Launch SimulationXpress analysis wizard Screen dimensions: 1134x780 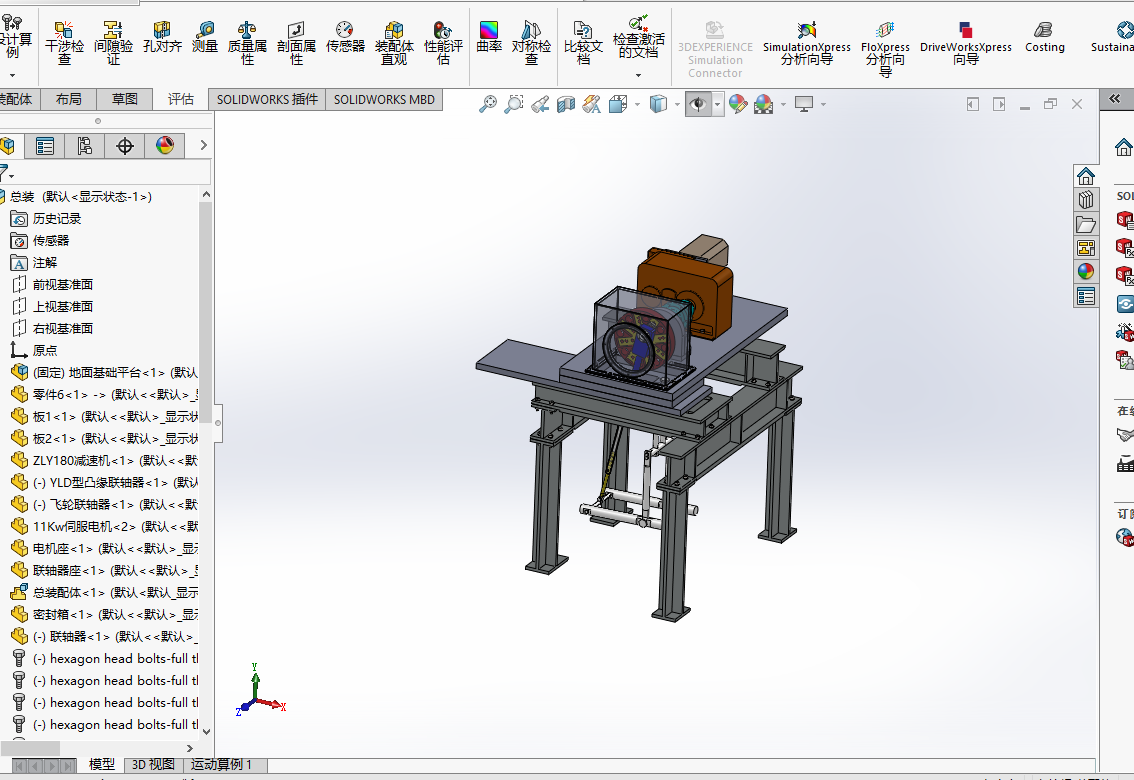806,43
